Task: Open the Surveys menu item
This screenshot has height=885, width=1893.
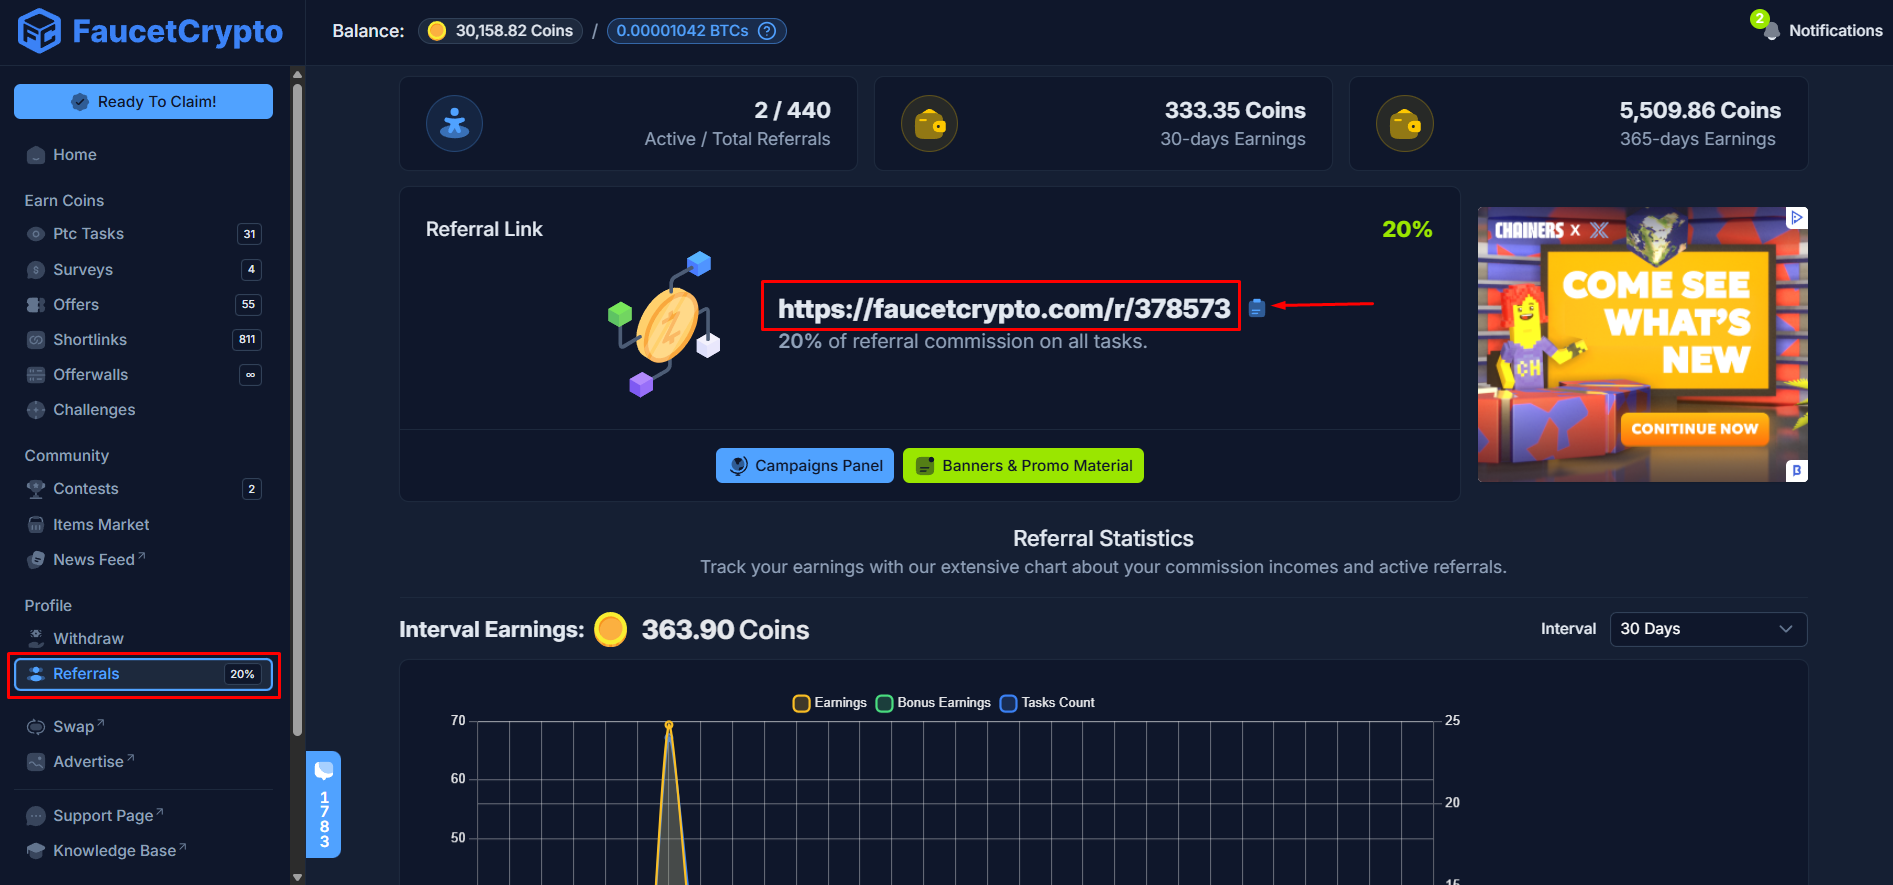Action: click(143, 270)
